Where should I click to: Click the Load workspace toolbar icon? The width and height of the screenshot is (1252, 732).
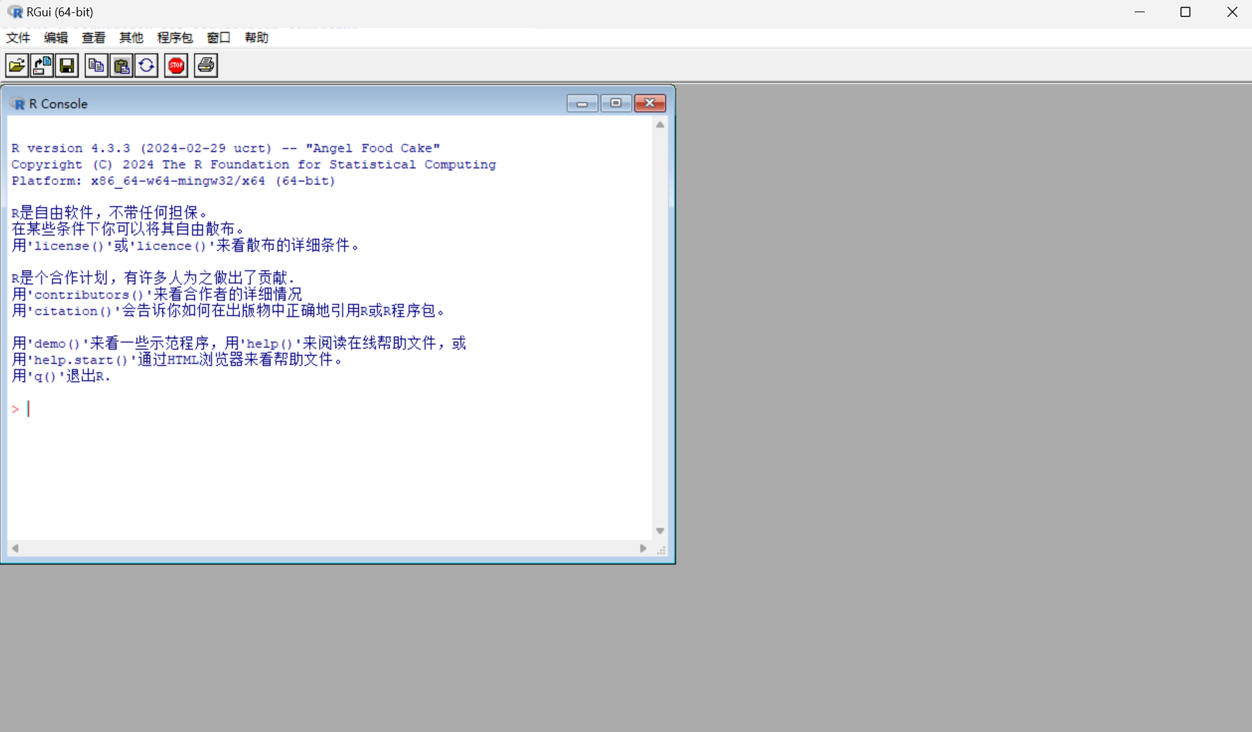[42, 66]
